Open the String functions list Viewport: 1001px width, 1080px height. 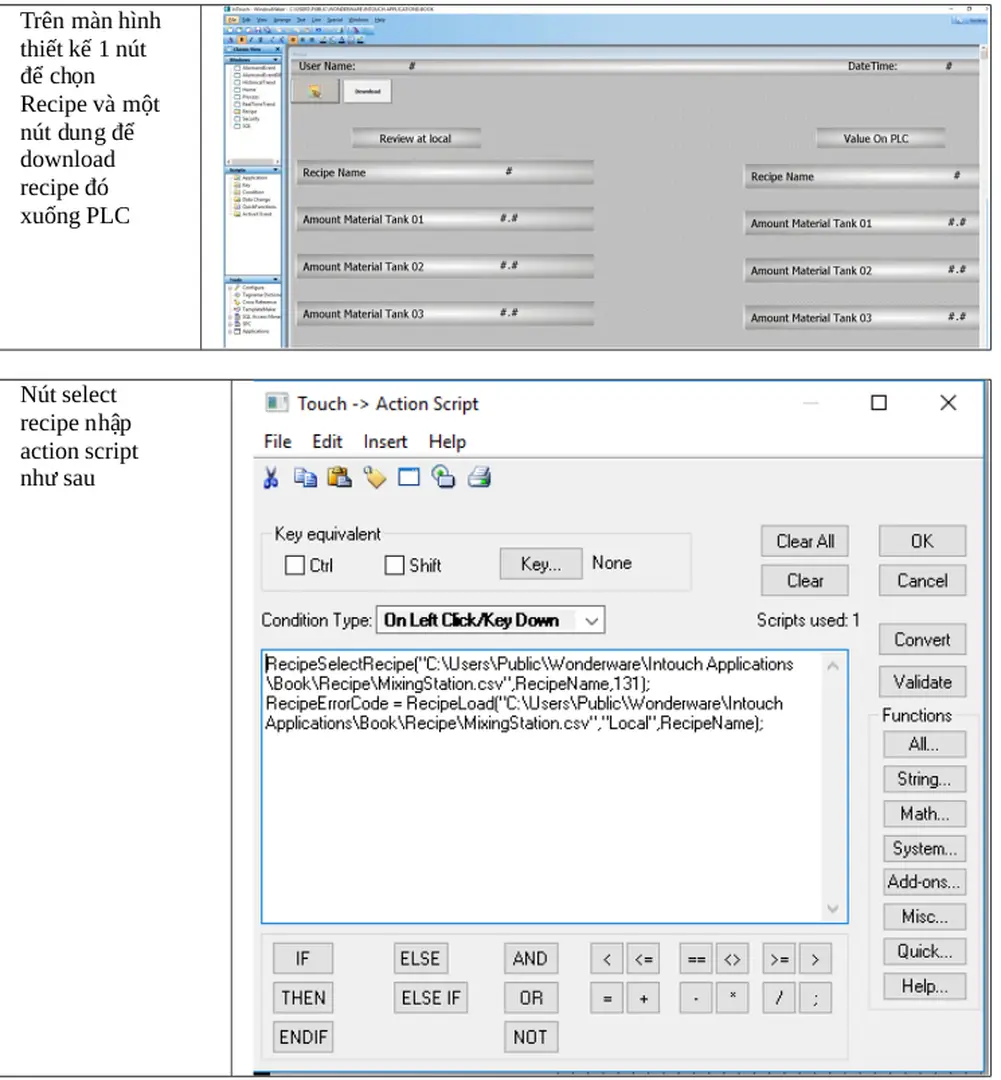(x=923, y=779)
